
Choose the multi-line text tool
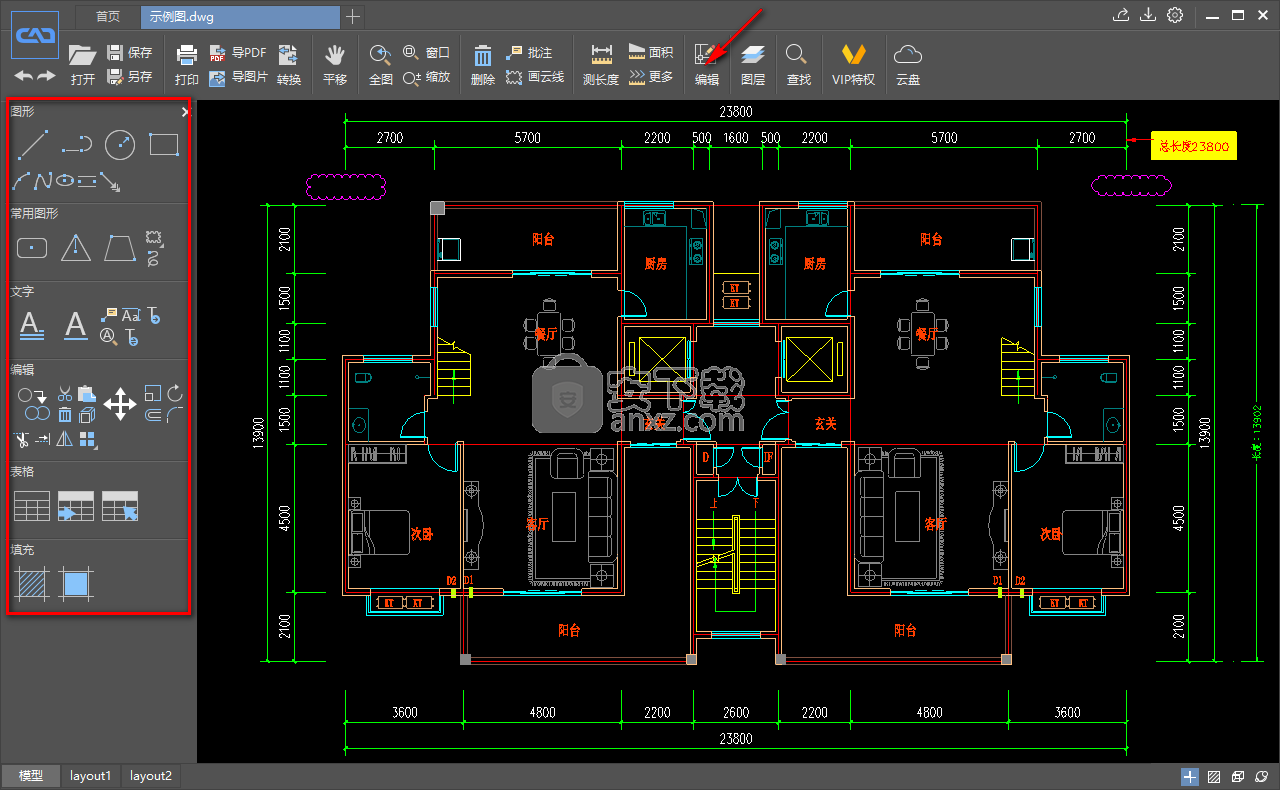click(x=32, y=325)
